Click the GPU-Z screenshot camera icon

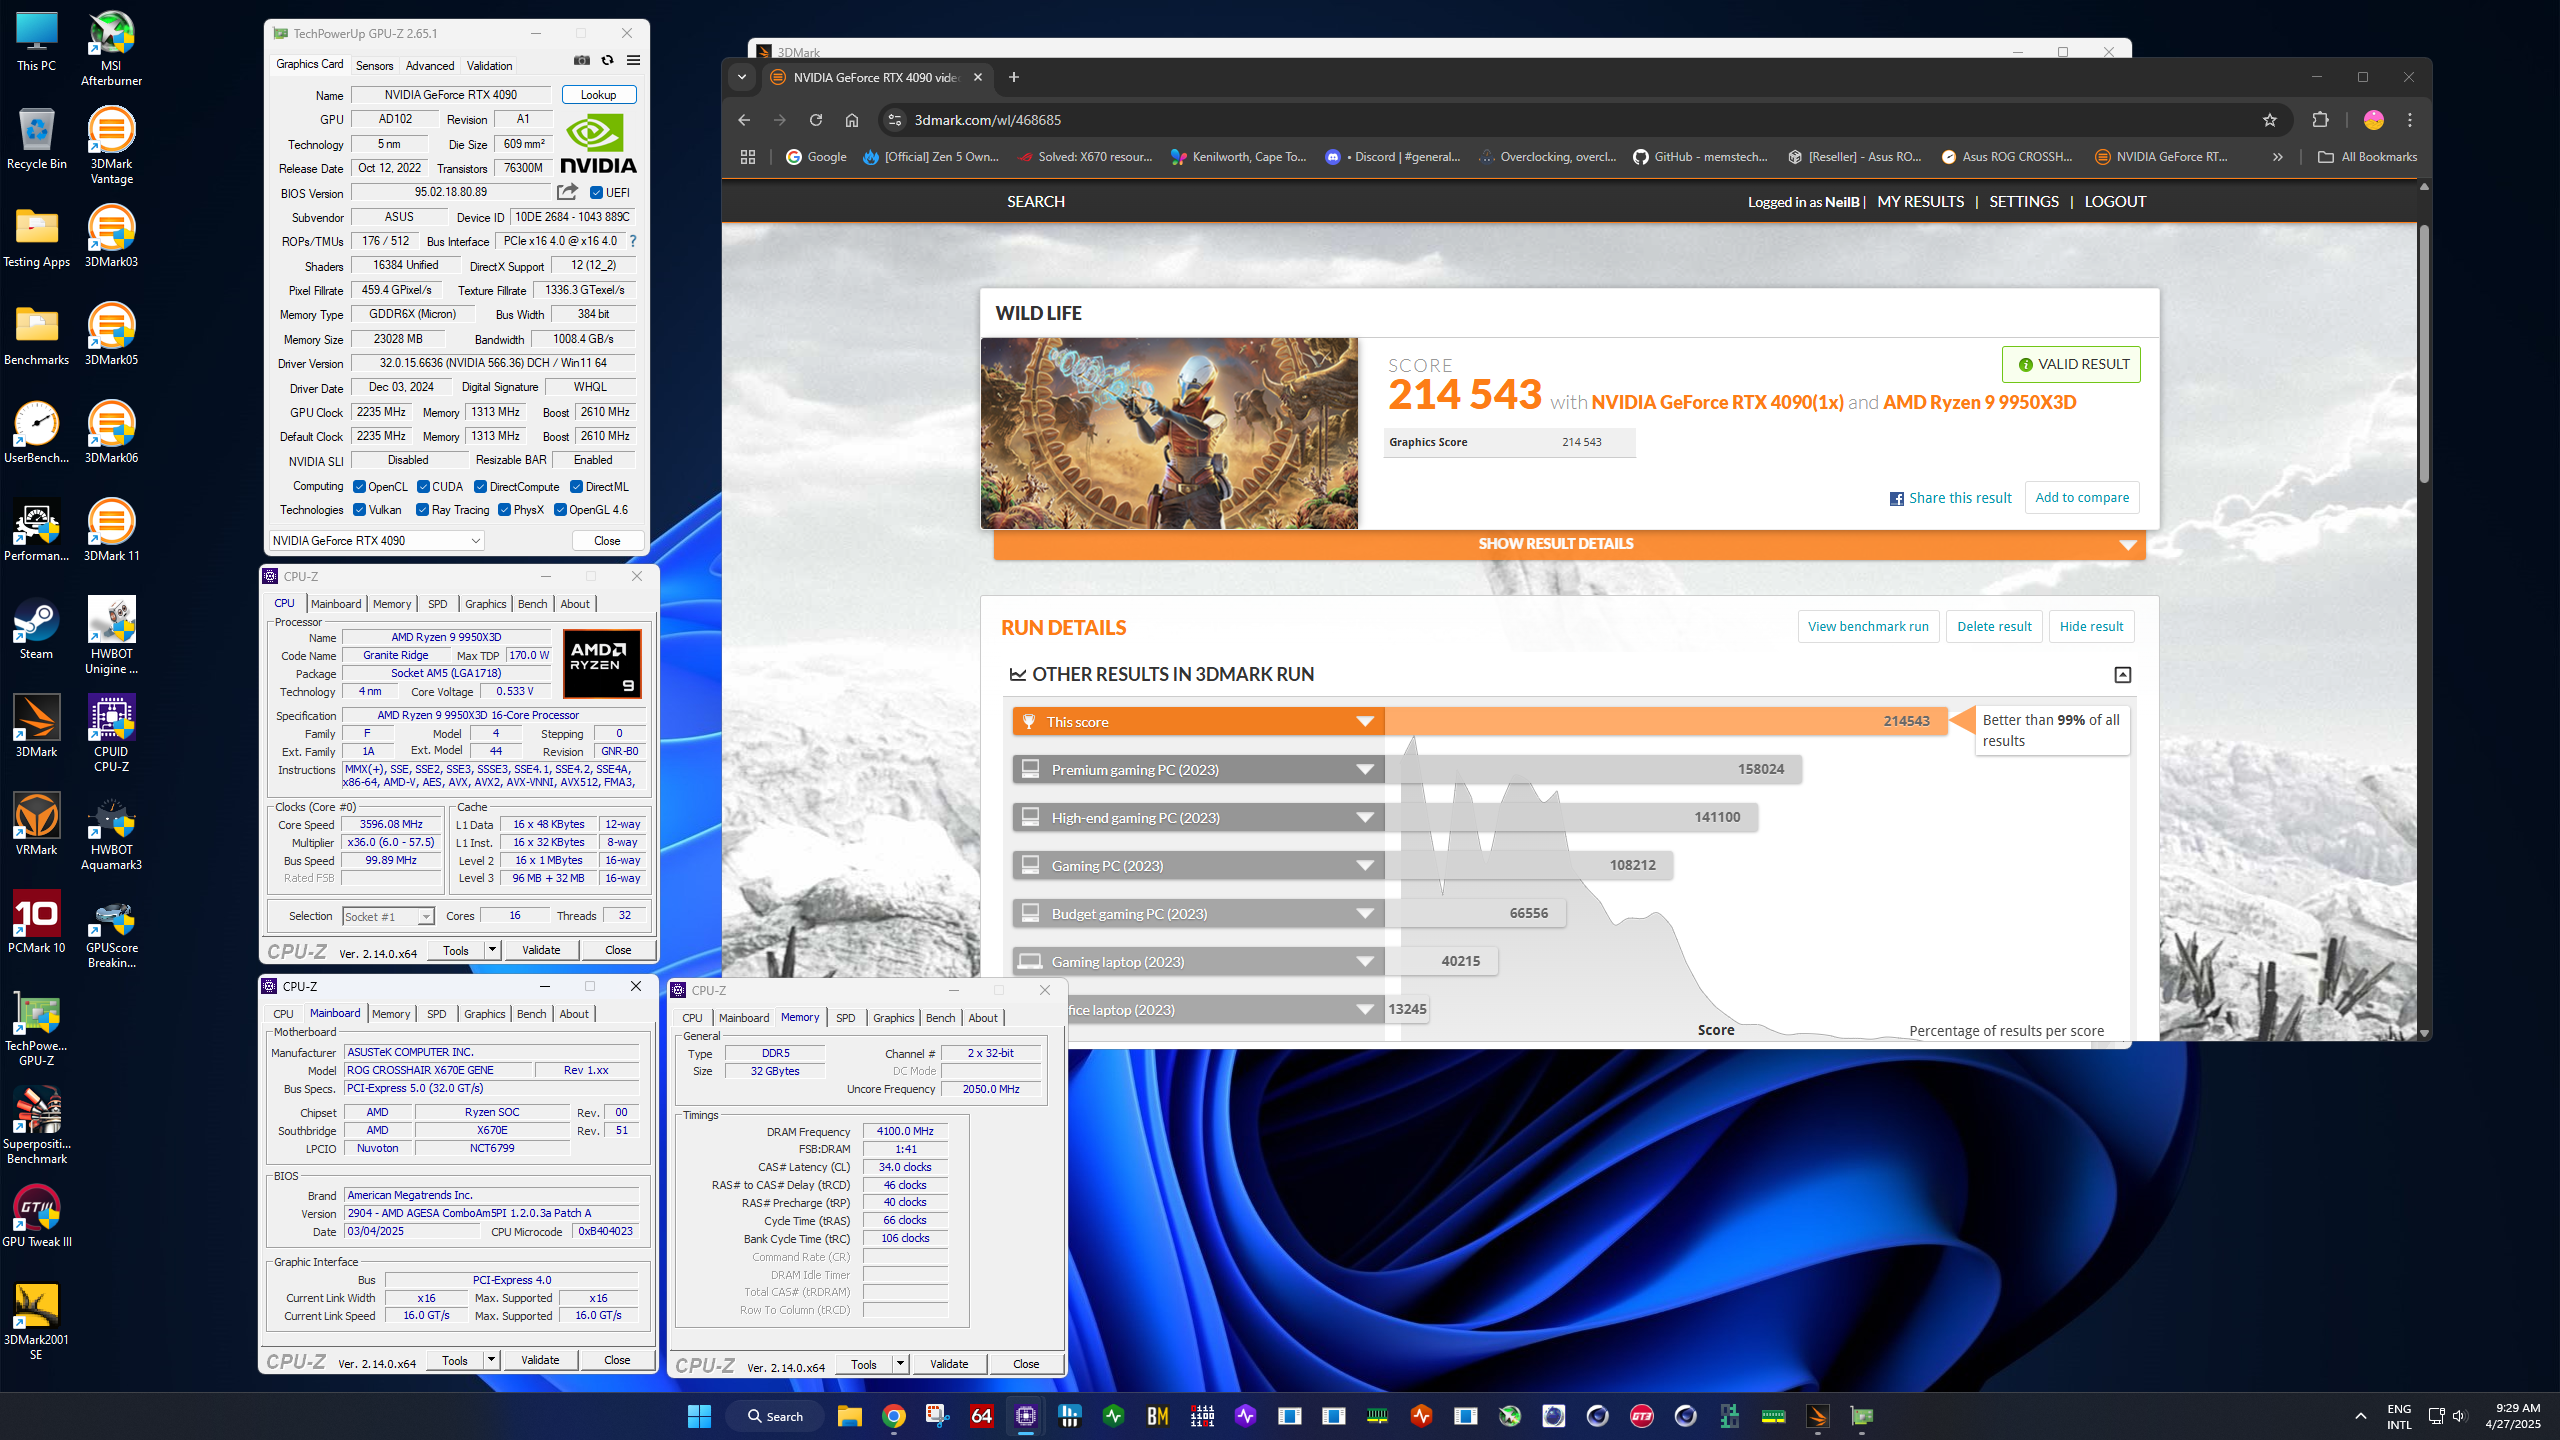click(x=582, y=61)
